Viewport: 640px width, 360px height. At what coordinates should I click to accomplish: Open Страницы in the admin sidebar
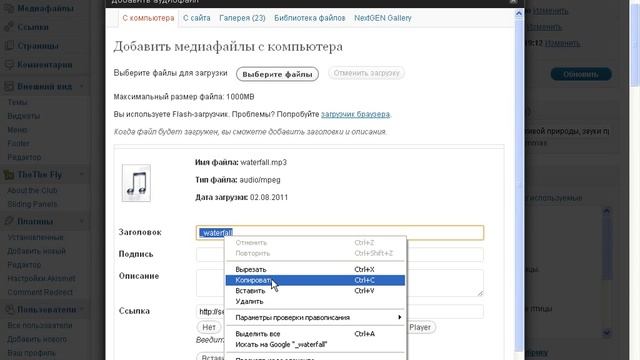(38, 46)
